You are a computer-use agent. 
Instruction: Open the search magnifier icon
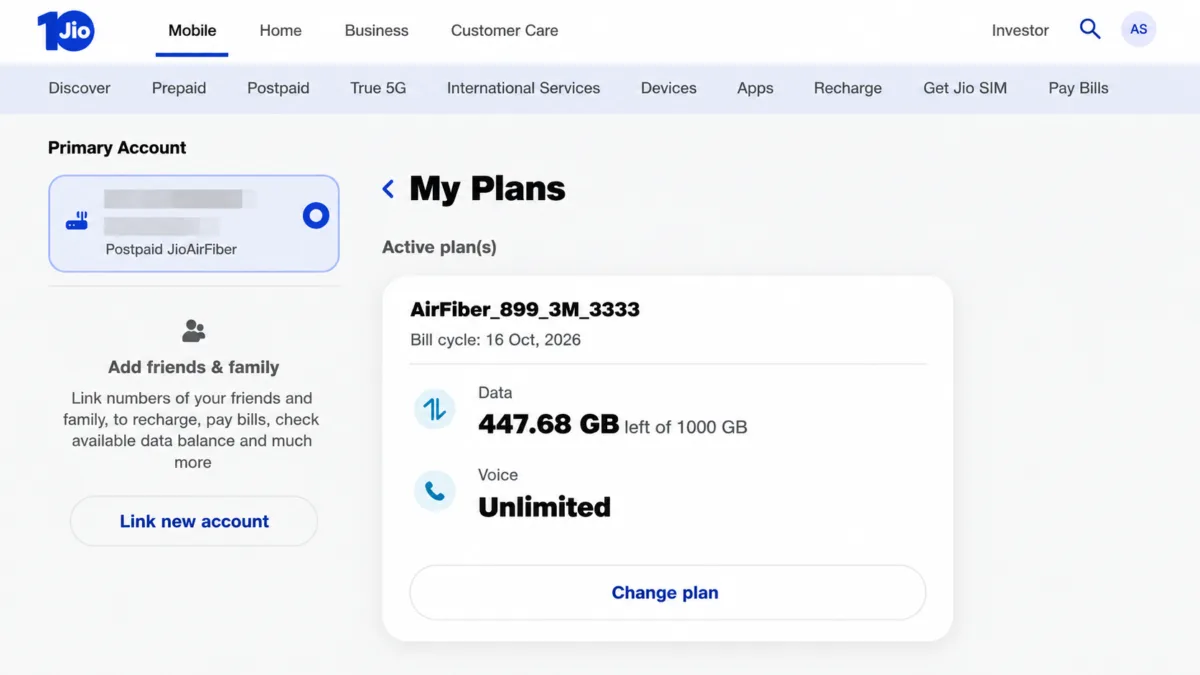[x=1090, y=29]
